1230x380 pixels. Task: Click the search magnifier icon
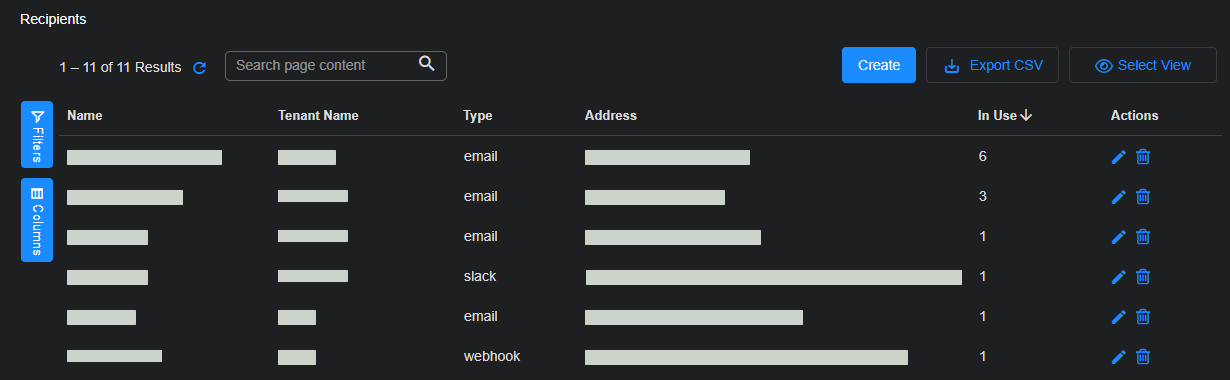click(x=427, y=64)
